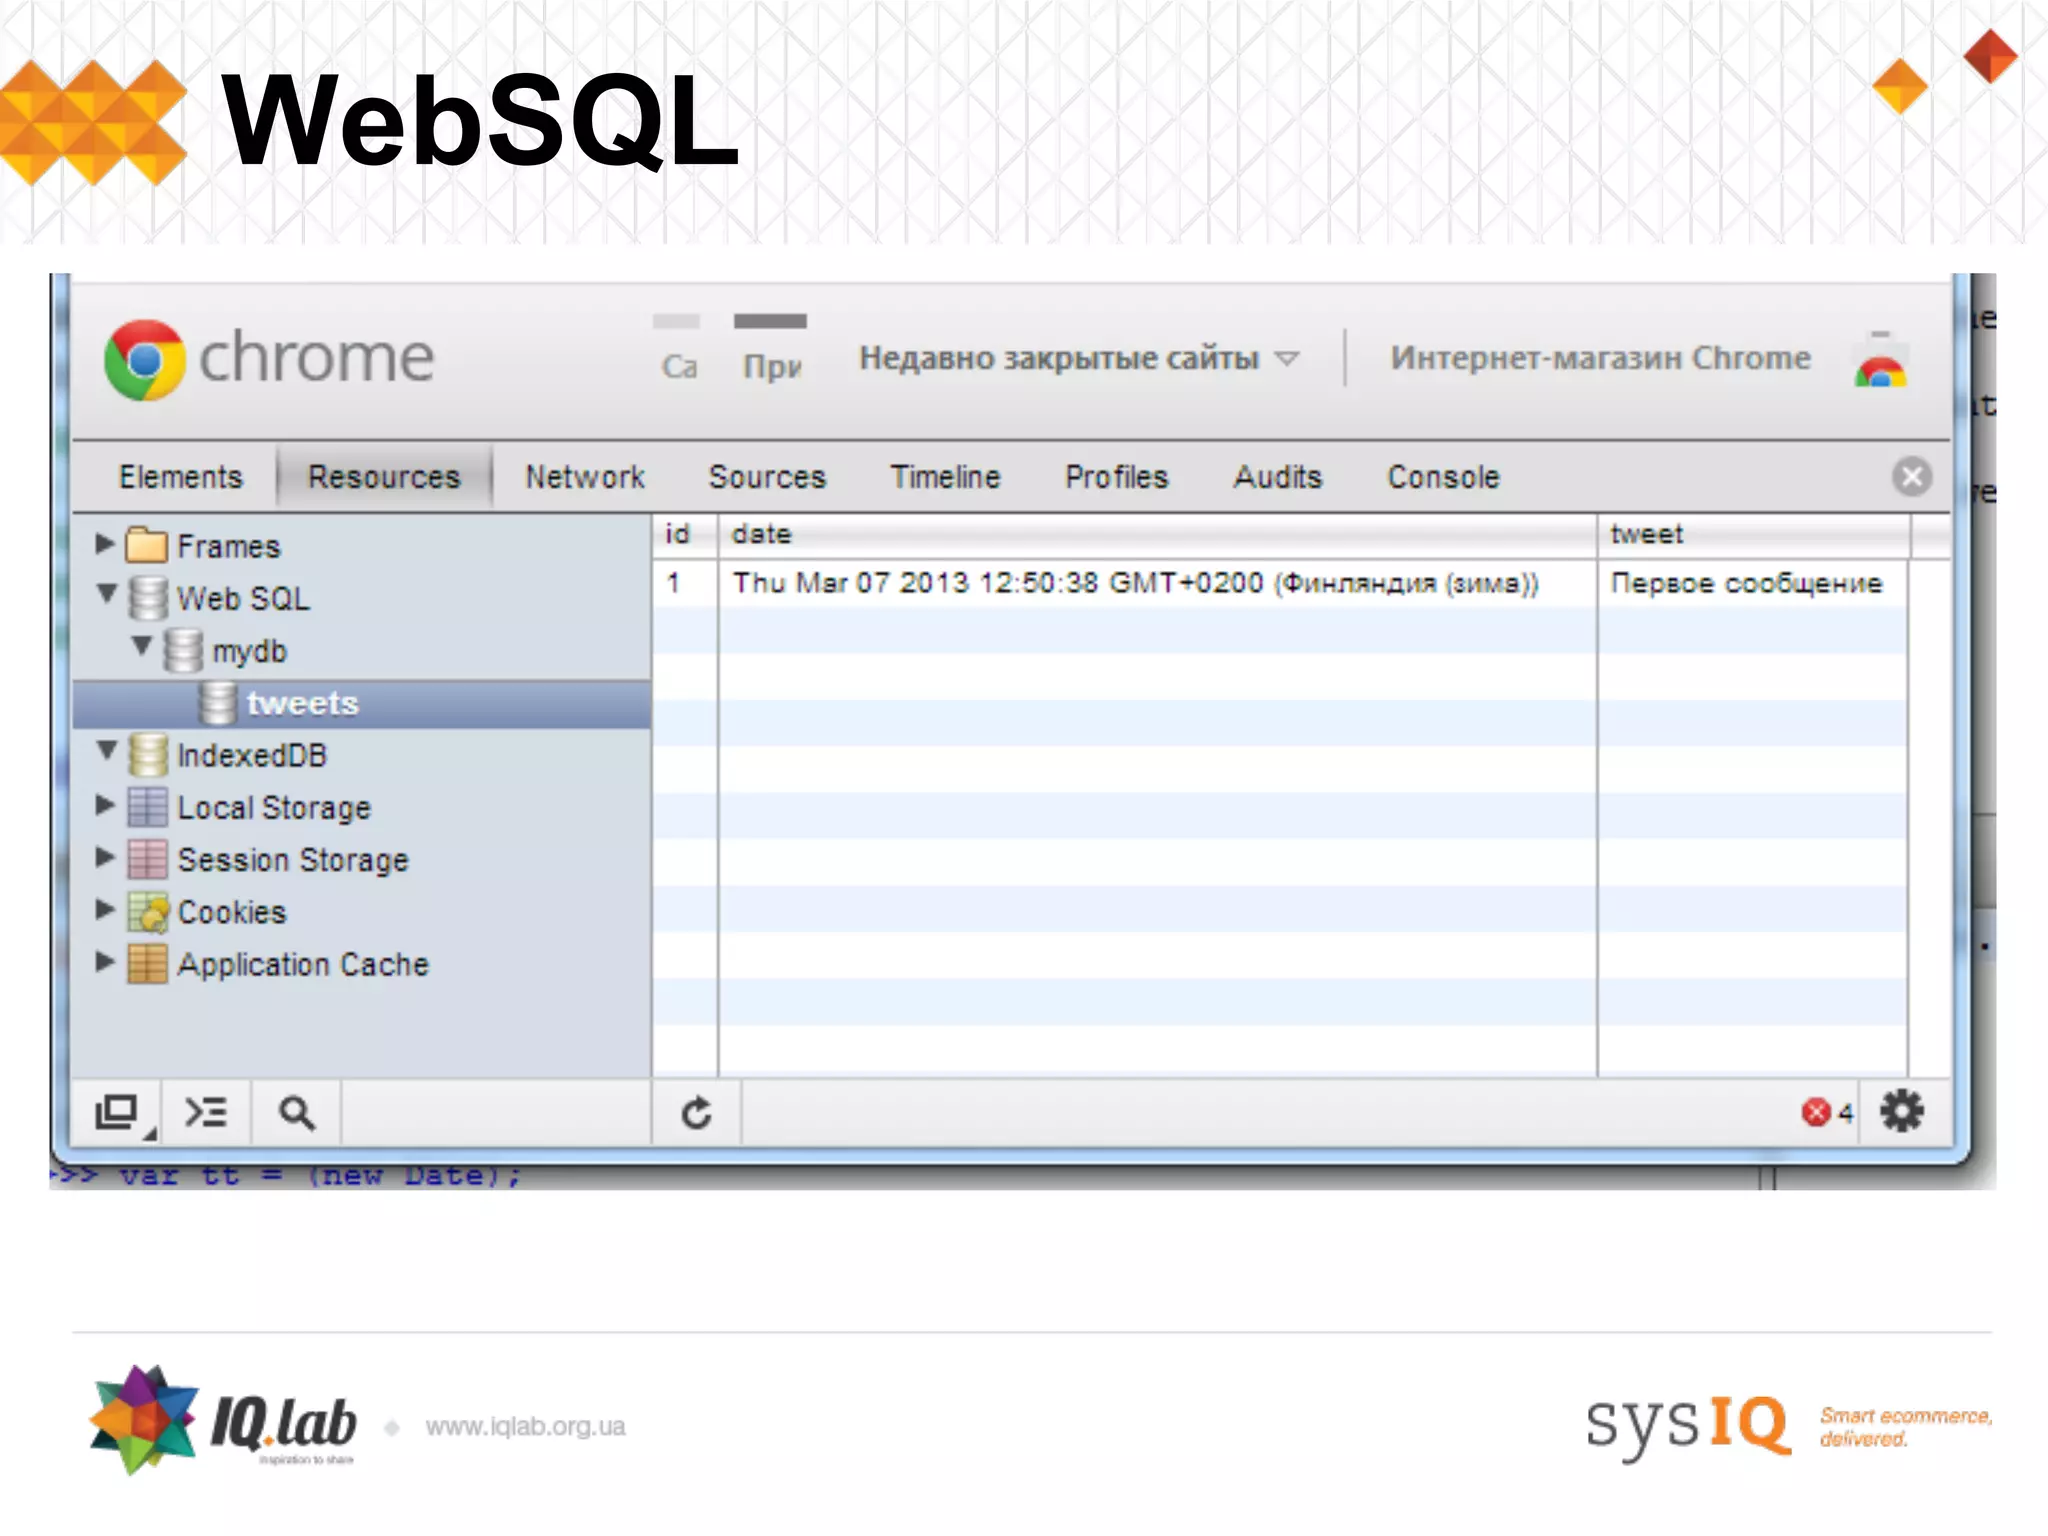This screenshot has width=2048, height=1536.
Task: Collapse the mydb database node
Action: [x=142, y=645]
